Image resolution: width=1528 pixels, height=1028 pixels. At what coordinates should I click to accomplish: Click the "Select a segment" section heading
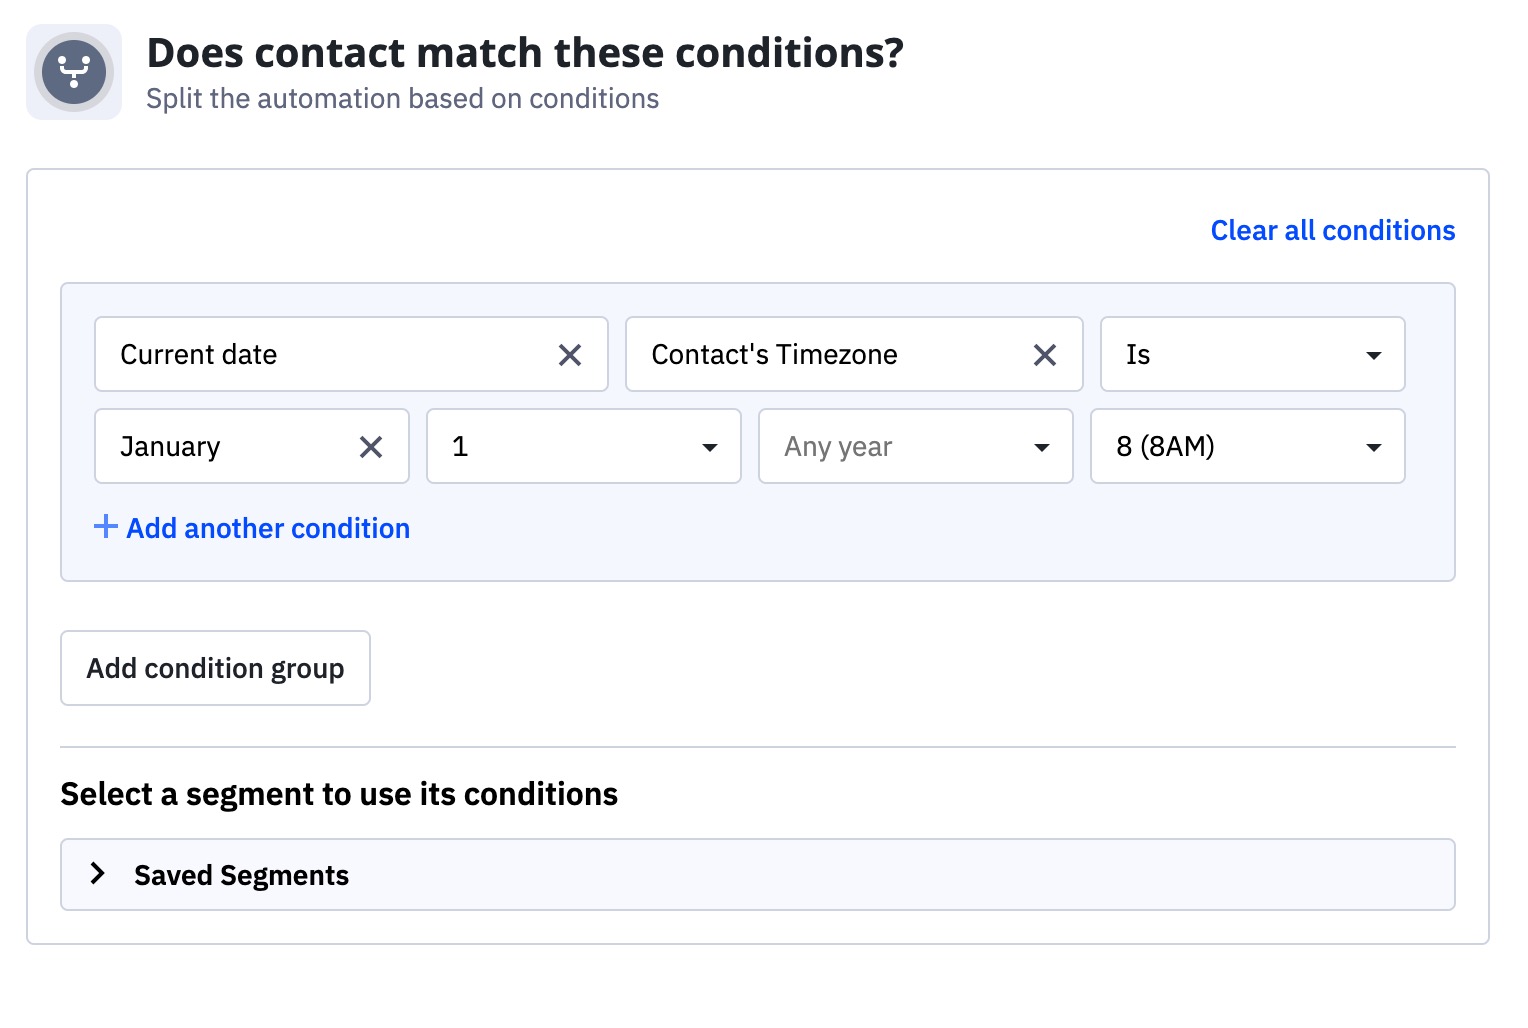click(339, 794)
